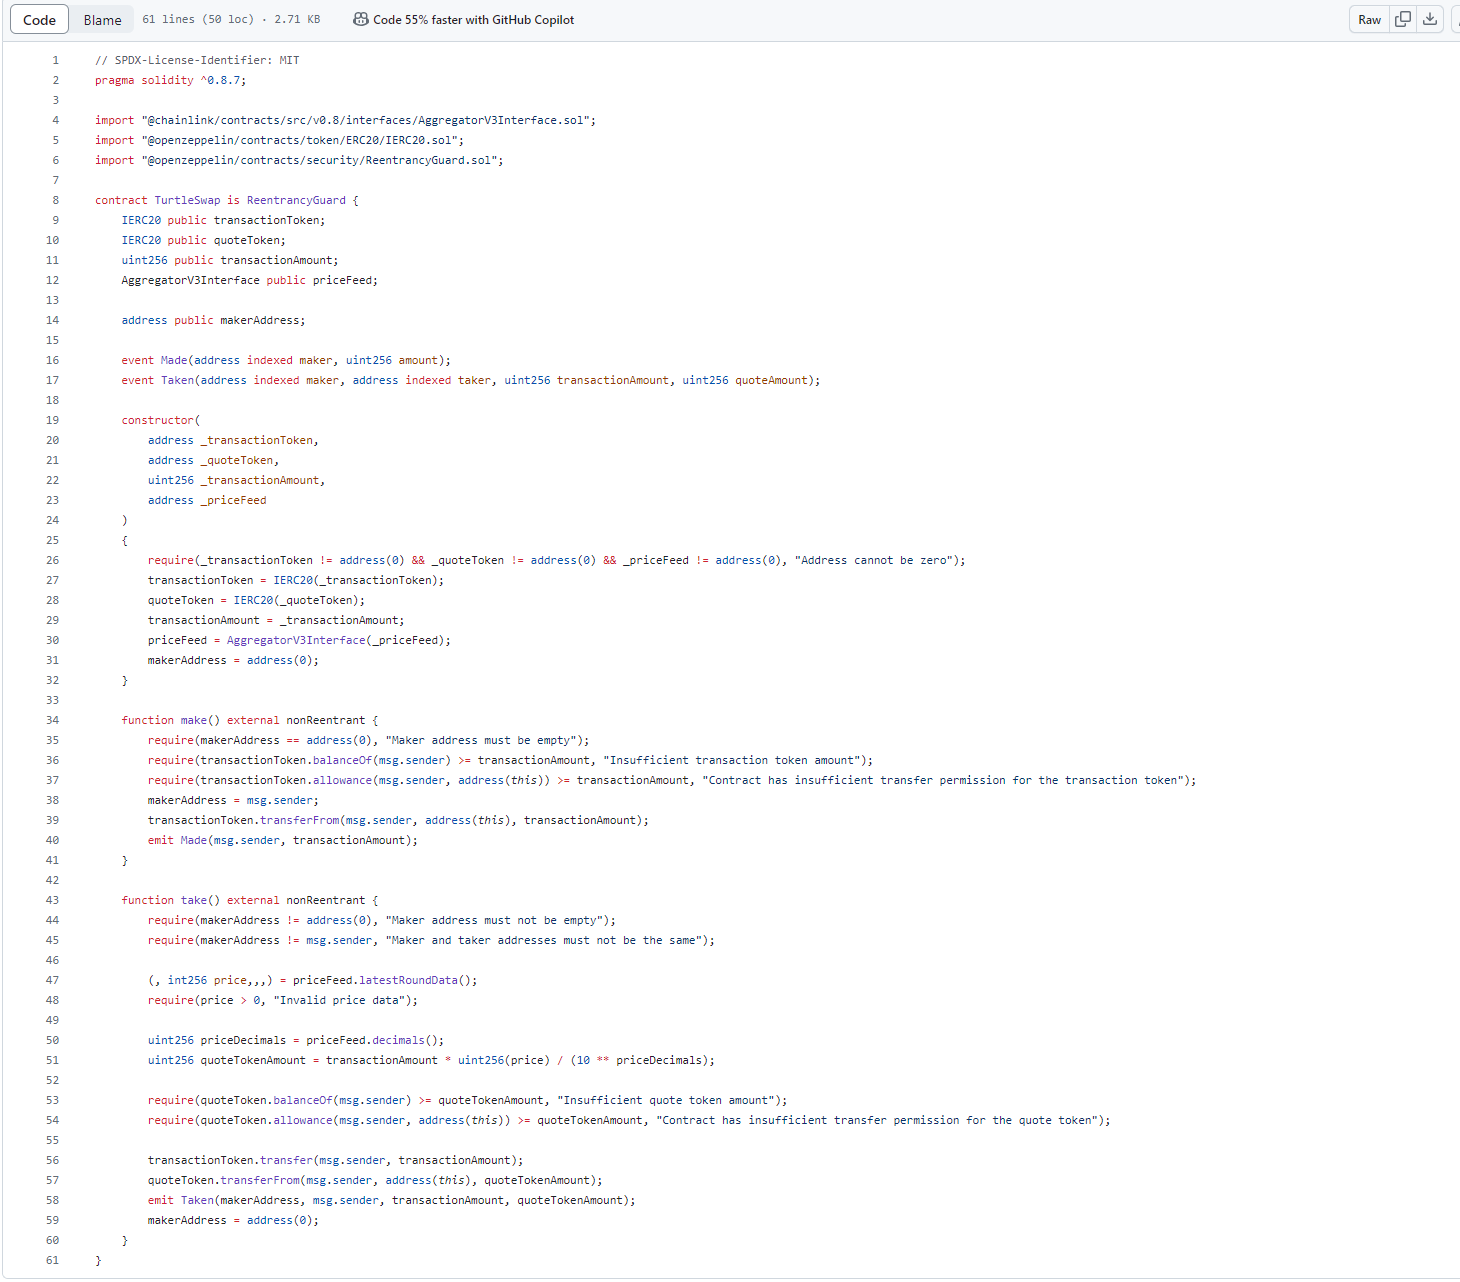The height and width of the screenshot is (1282, 1460).
Task: Click 'quoteToken' in the IERC20 public declaration
Action: (x=246, y=240)
